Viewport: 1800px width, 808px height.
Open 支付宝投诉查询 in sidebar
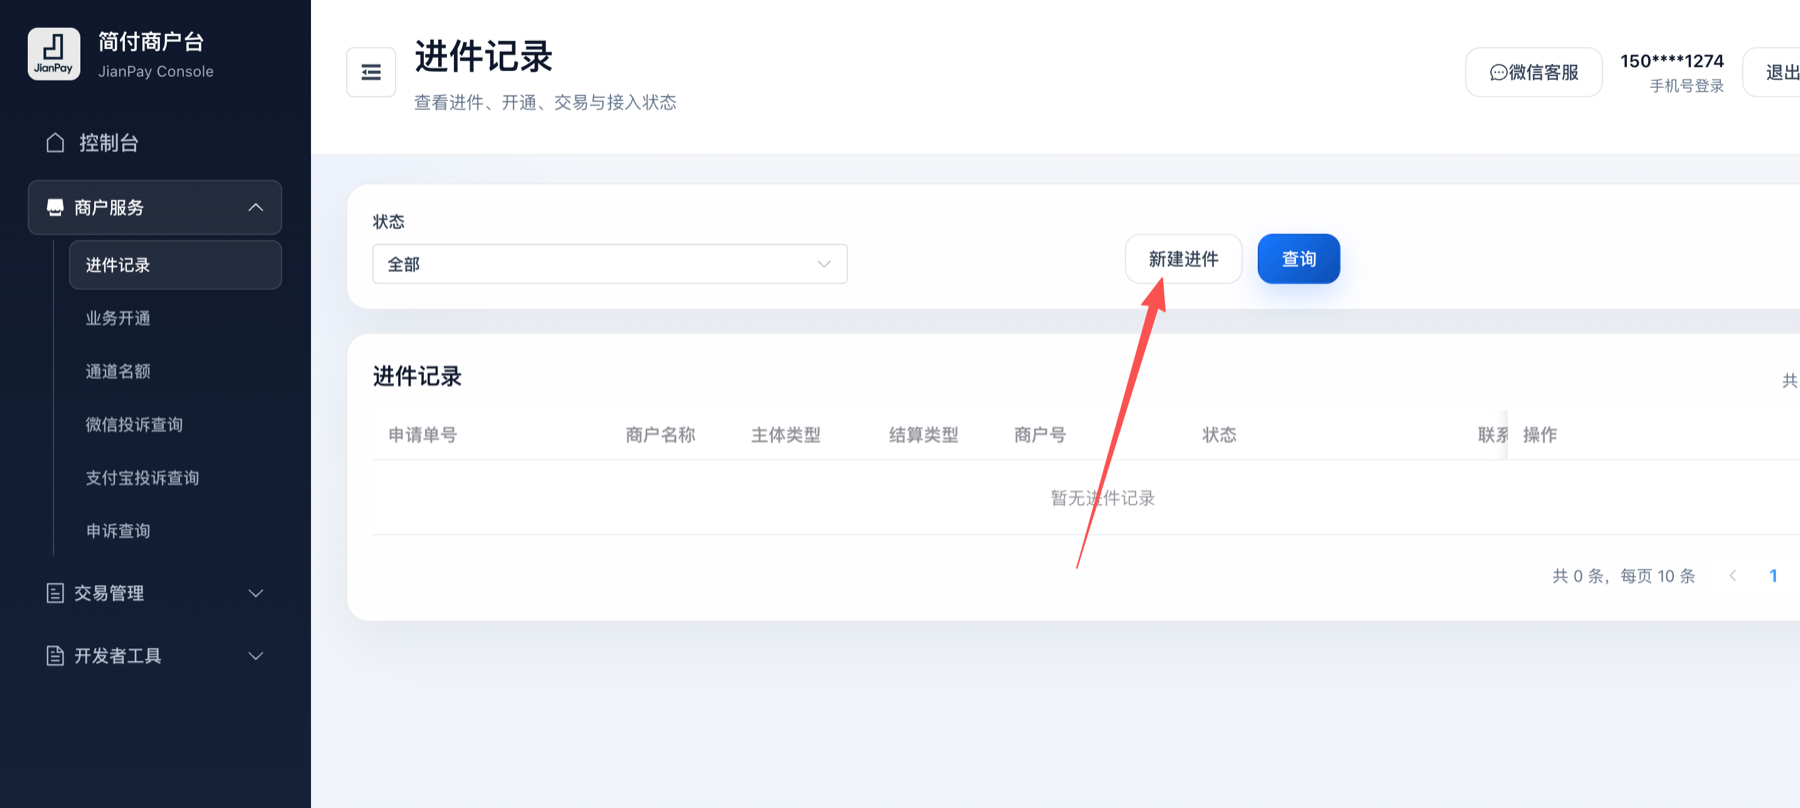[175, 477]
